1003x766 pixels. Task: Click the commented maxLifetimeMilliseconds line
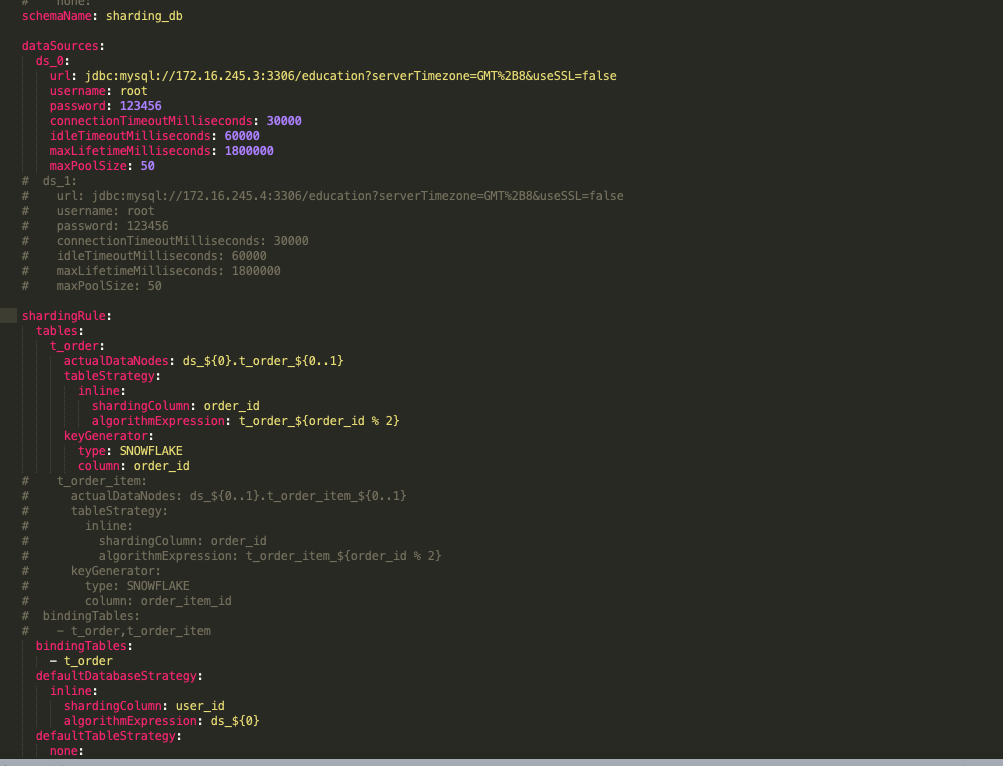click(151, 271)
